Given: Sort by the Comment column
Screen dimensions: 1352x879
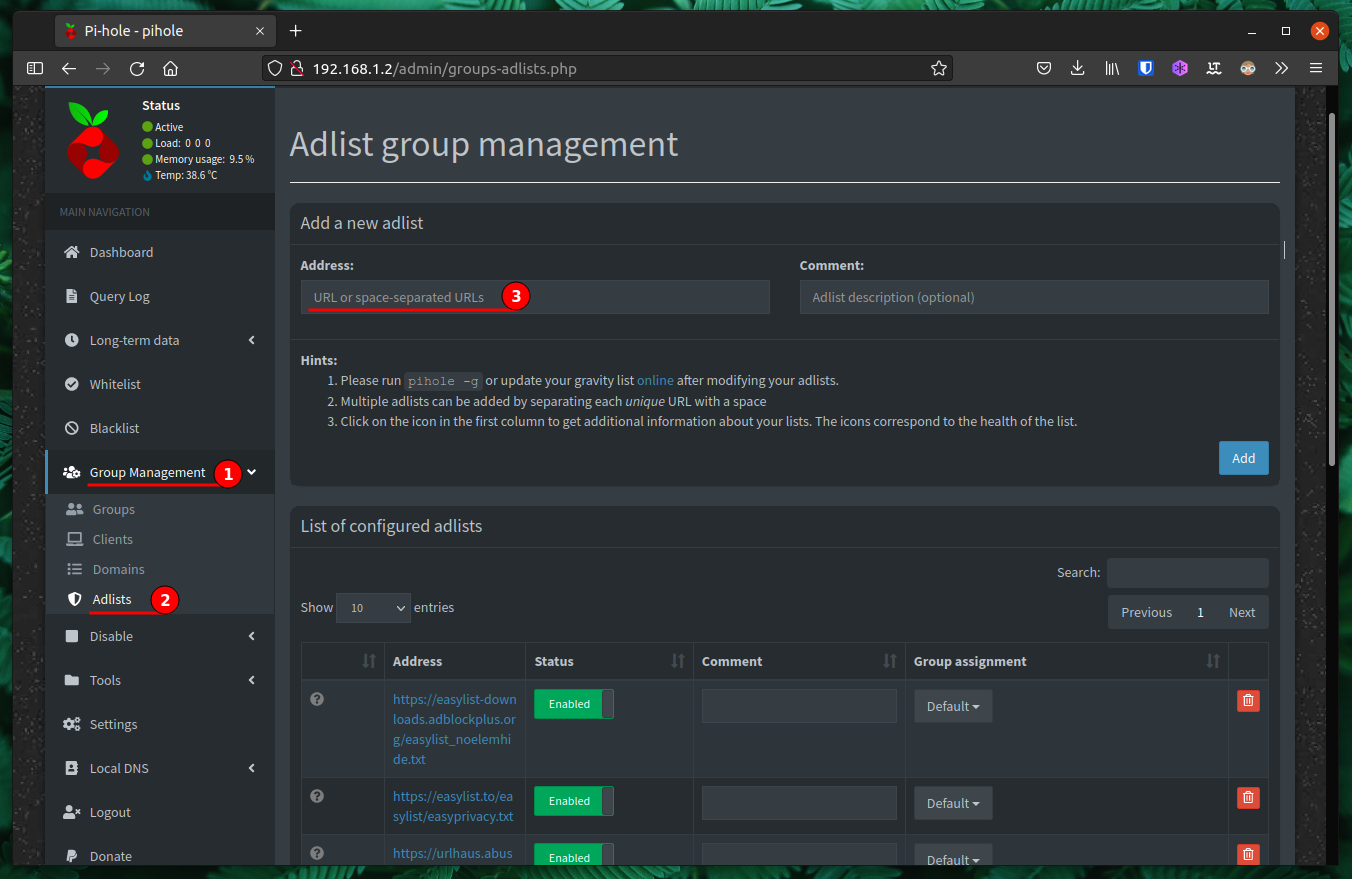Looking at the screenshot, I should coord(799,661).
